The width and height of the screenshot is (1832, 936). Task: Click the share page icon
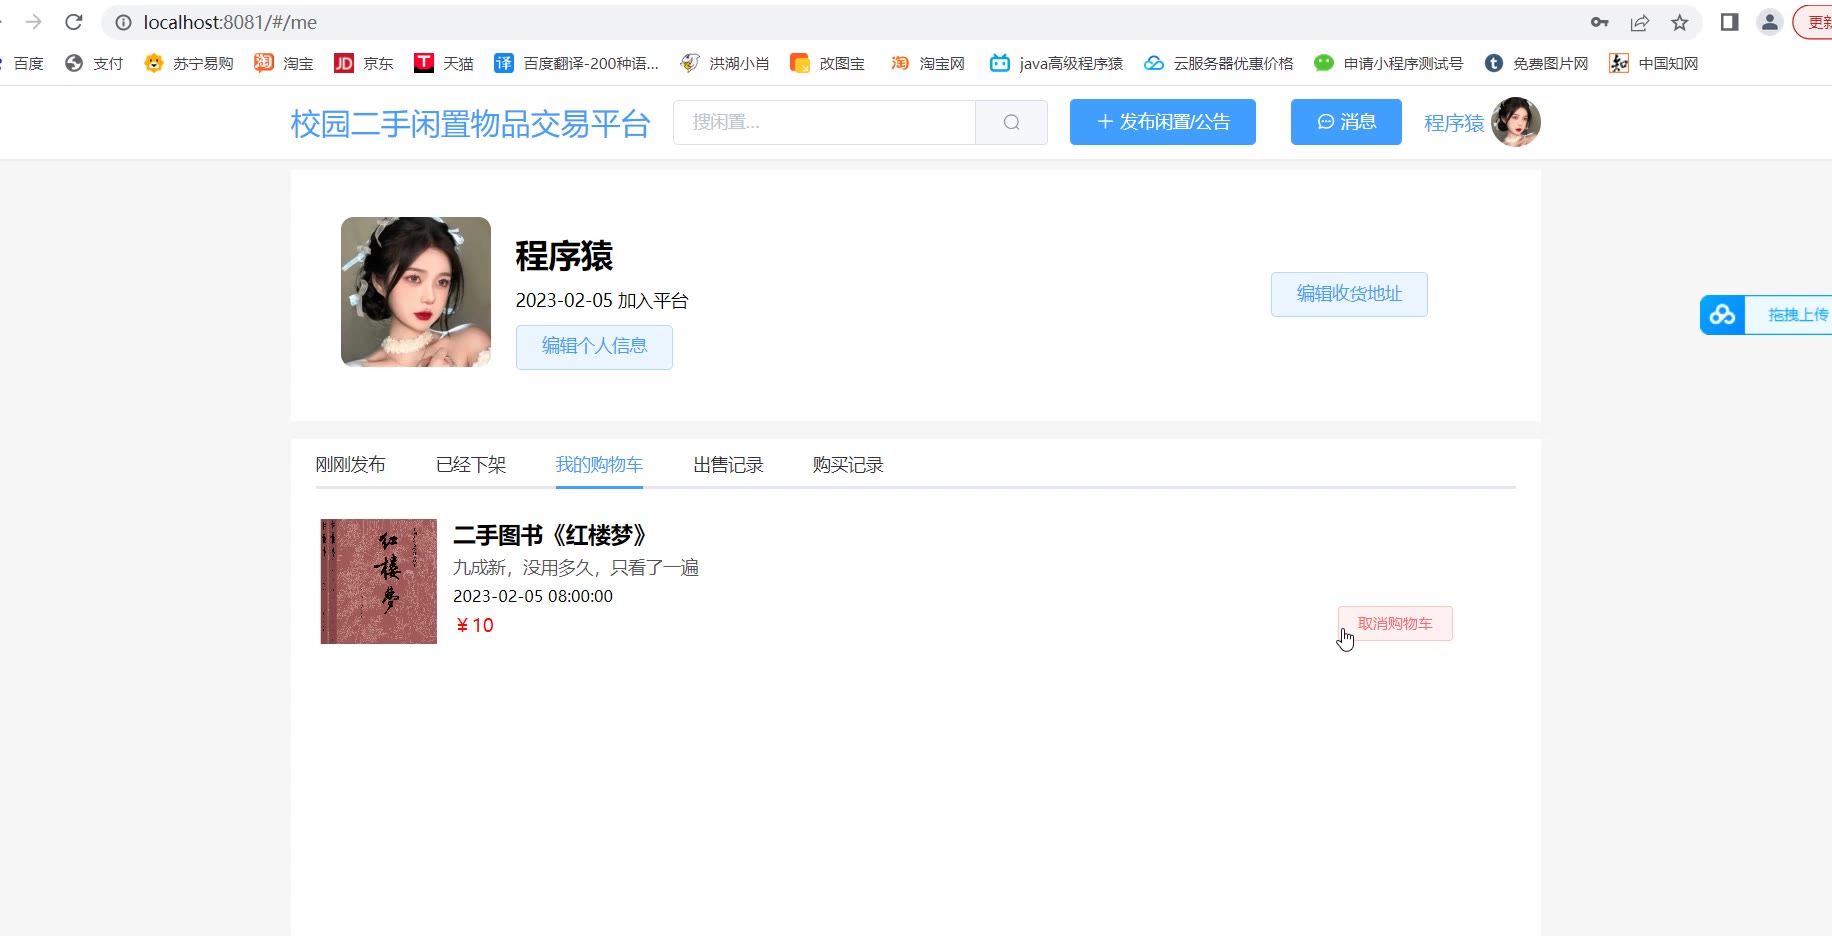point(1639,22)
